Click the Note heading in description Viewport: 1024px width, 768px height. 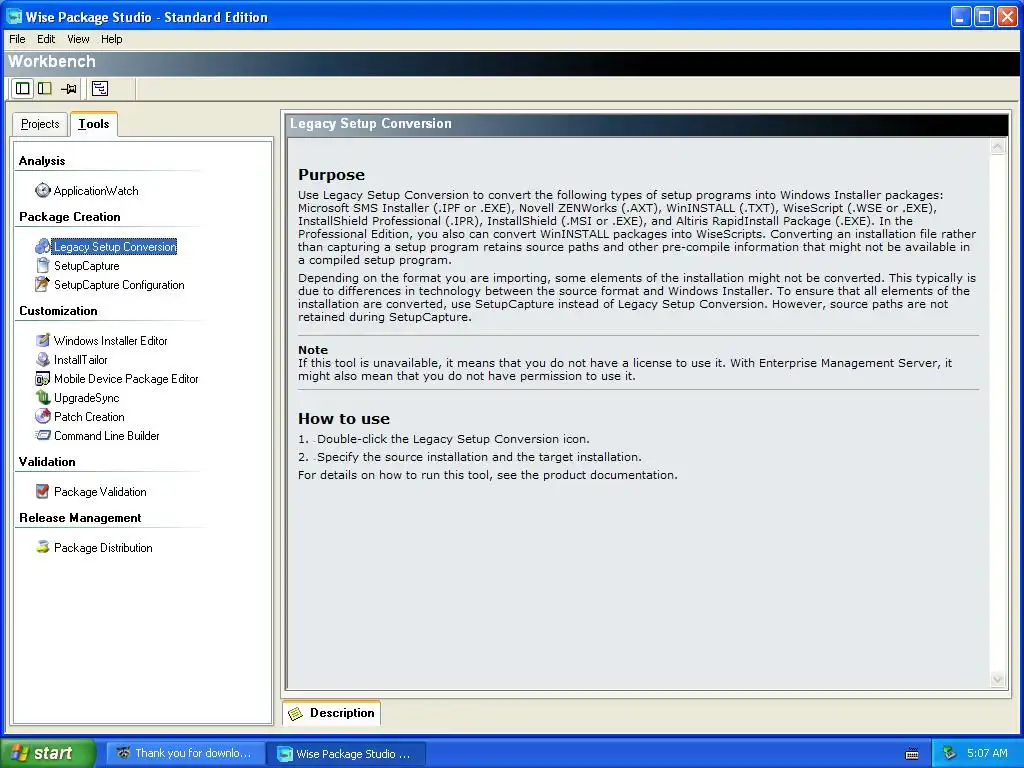tap(313, 350)
